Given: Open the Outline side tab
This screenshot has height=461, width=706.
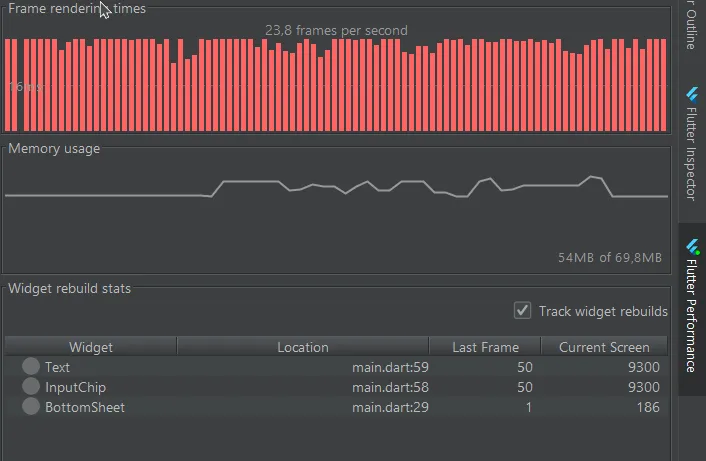Looking at the screenshot, I should (692, 25).
